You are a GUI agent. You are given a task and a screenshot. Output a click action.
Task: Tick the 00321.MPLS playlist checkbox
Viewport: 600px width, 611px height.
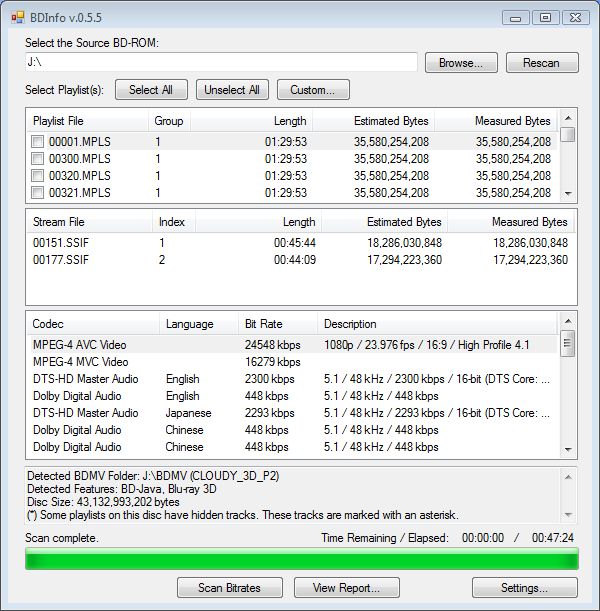[x=37, y=192]
